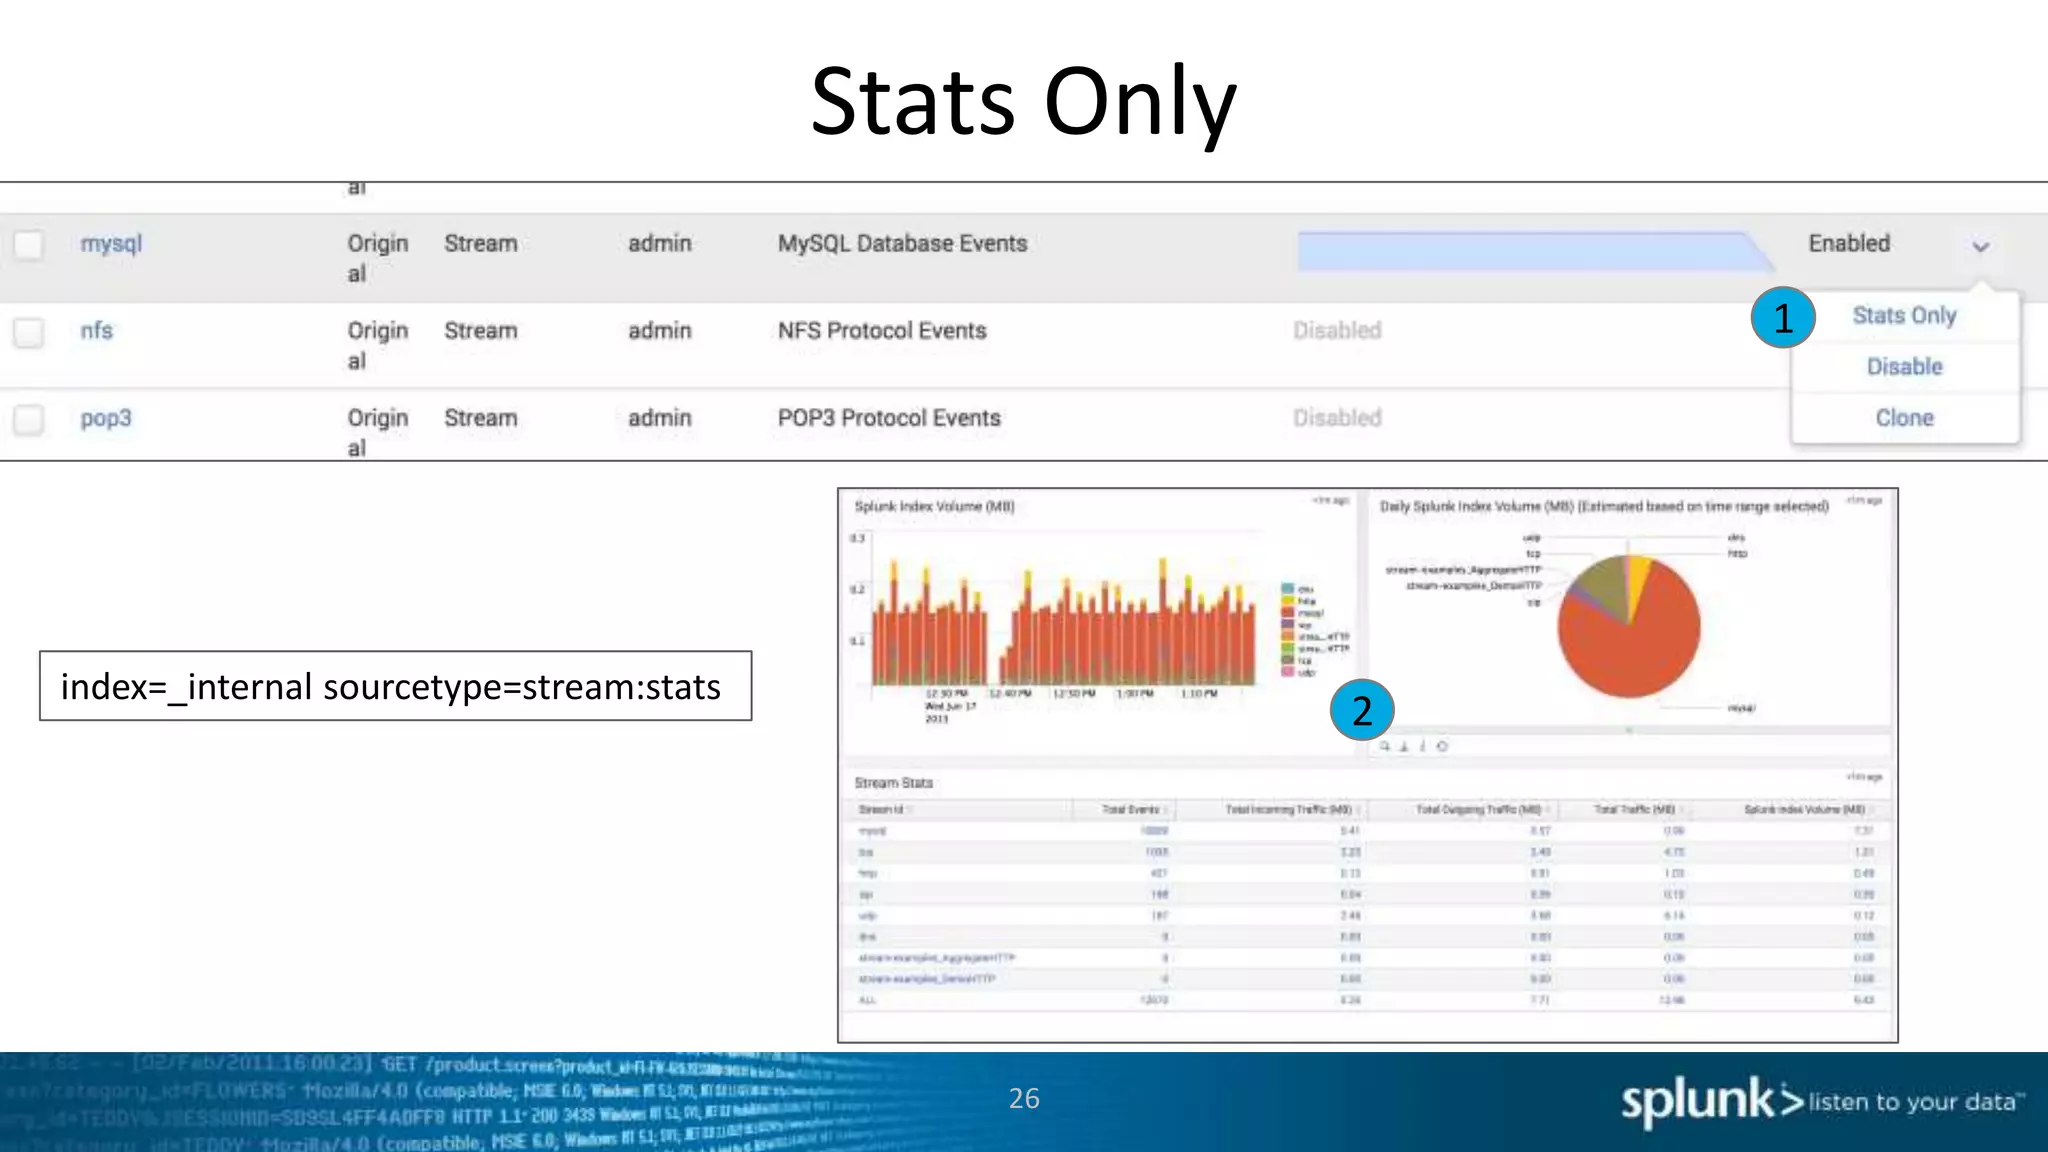2048x1152 pixels.
Task: Sort by Total Events column header
Action: [x=1130, y=809]
